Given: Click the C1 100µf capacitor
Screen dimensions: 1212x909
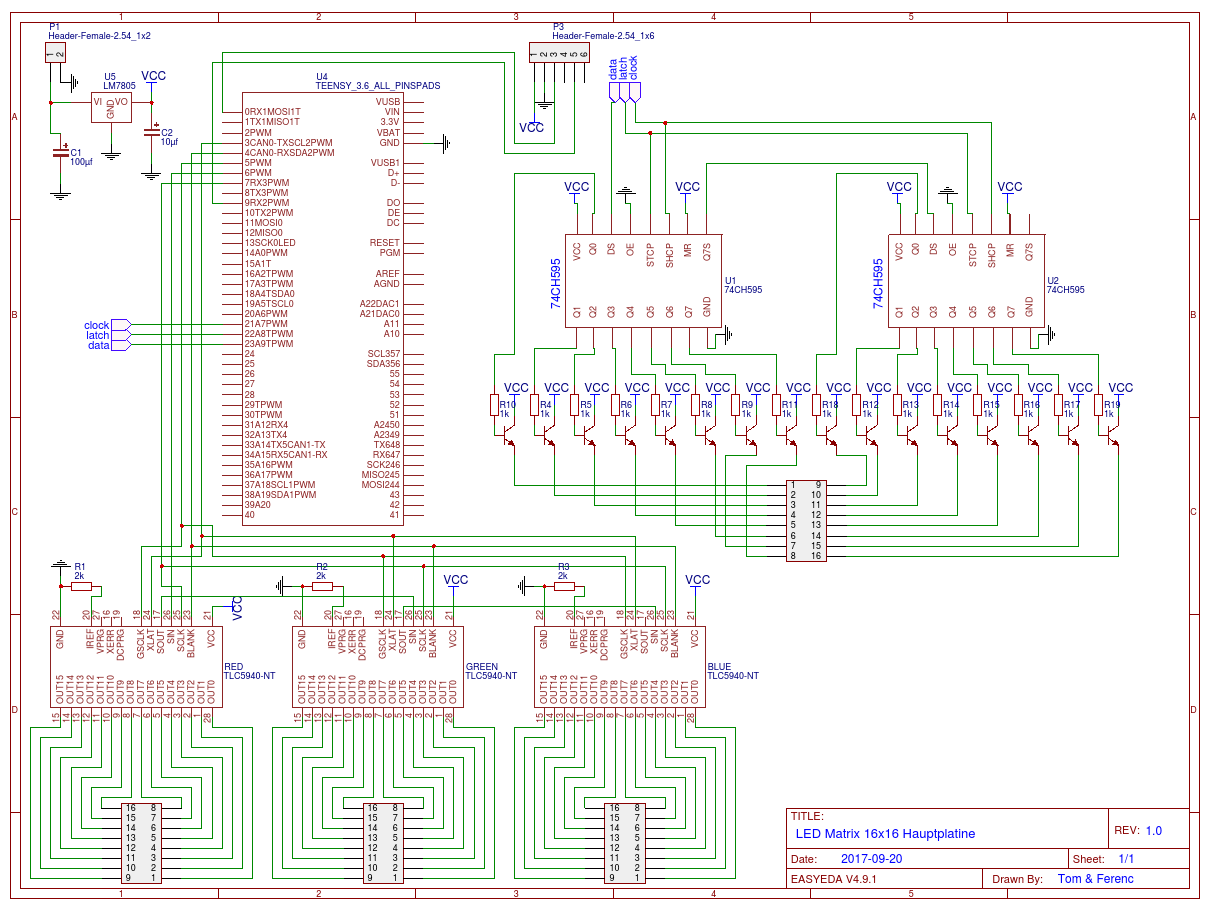Looking at the screenshot, I should point(63,152).
